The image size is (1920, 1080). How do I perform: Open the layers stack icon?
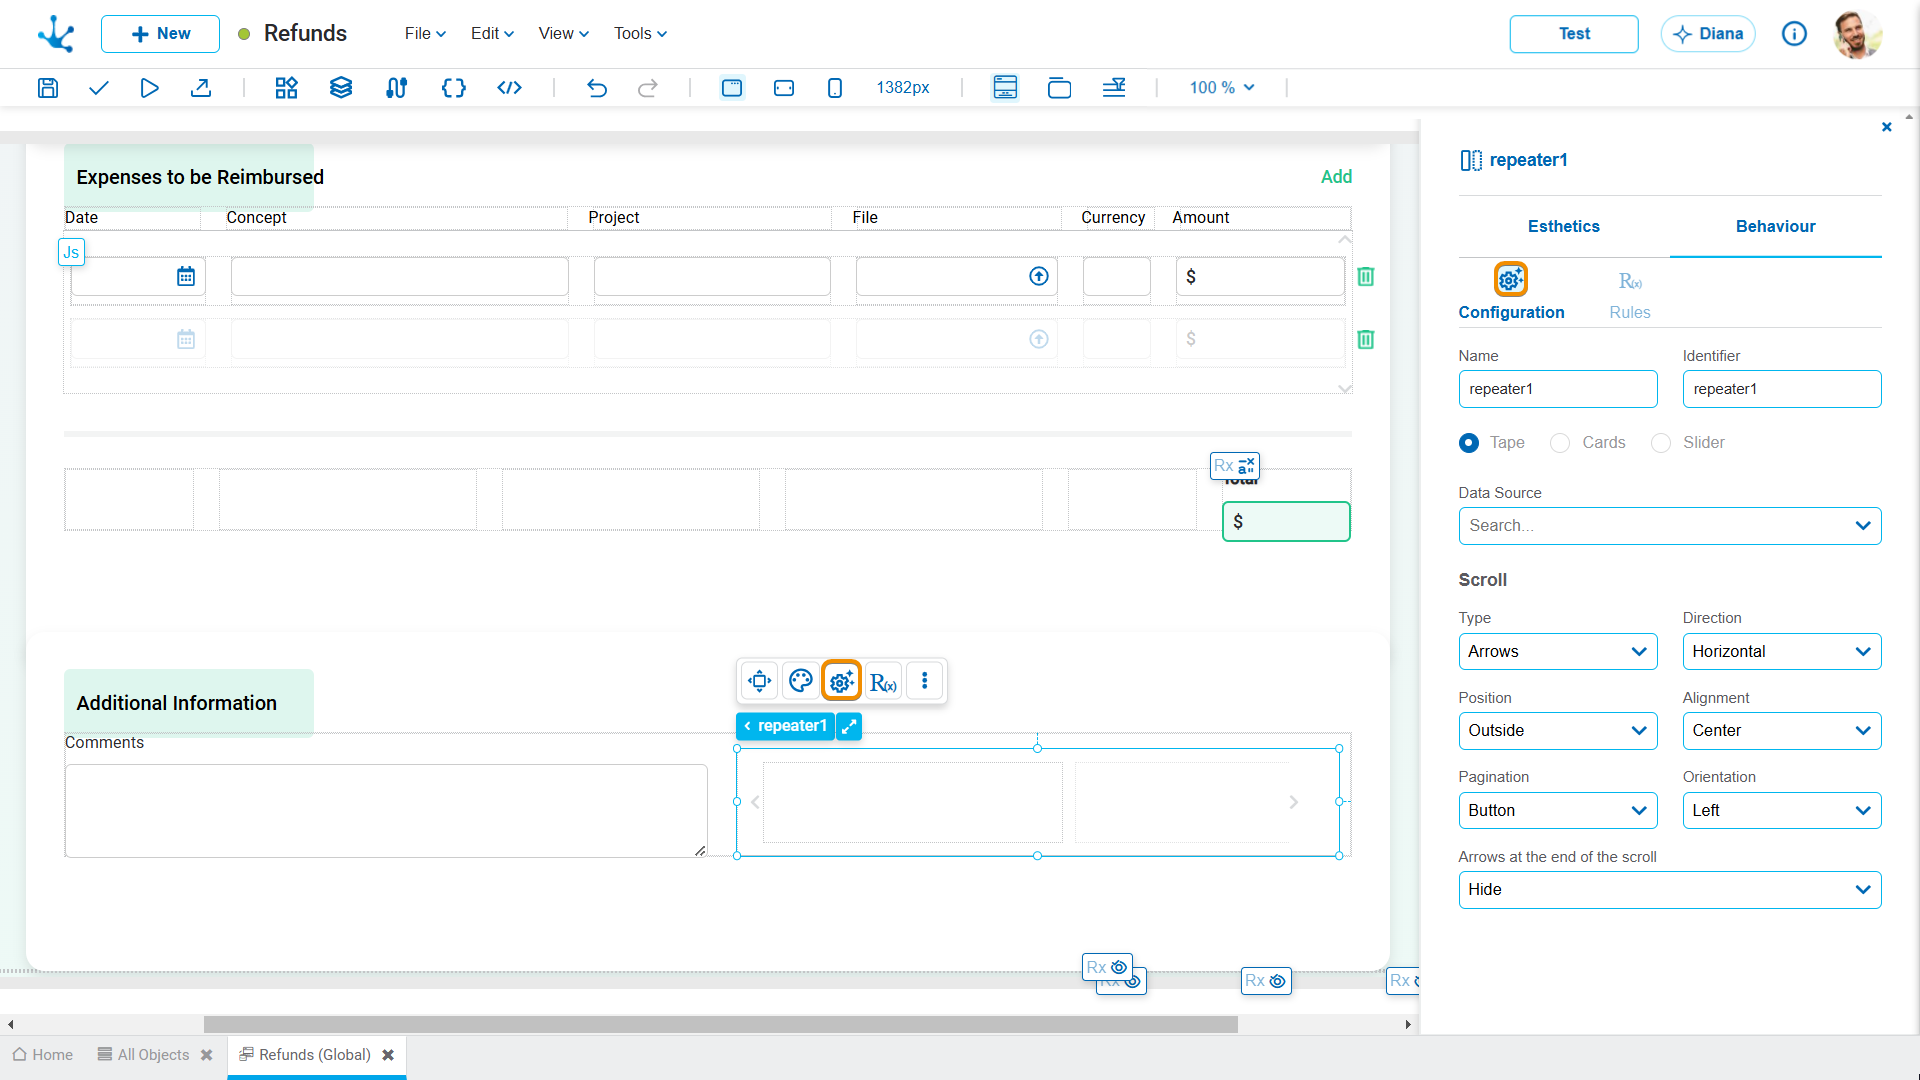coord(341,88)
